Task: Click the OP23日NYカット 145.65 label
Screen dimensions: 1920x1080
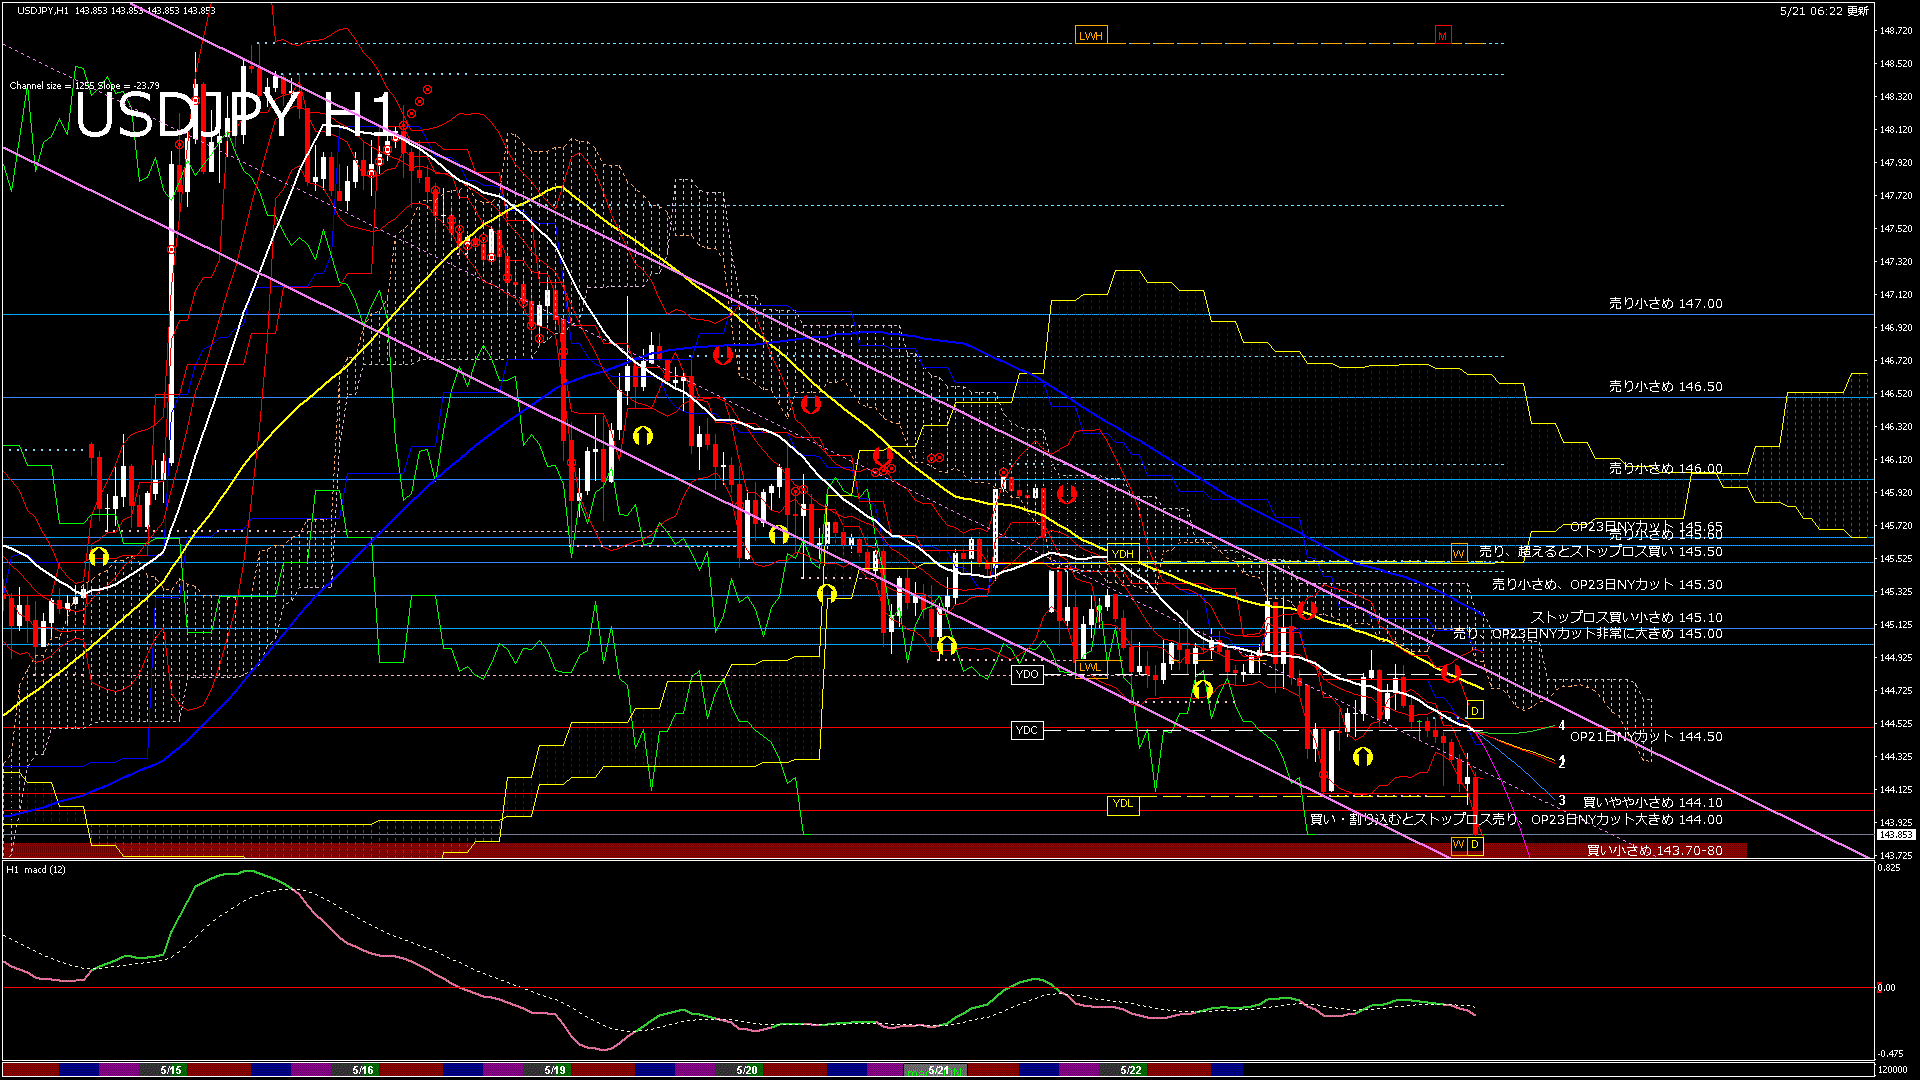Action: coord(1646,526)
